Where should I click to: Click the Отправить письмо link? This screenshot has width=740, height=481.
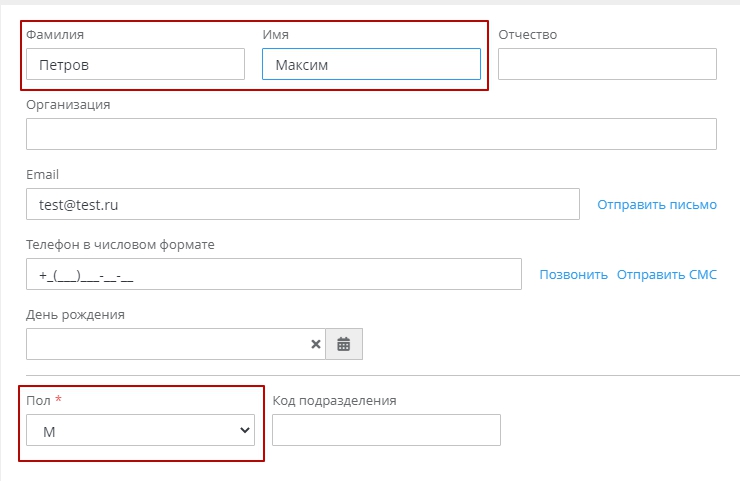tap(657, 204)
